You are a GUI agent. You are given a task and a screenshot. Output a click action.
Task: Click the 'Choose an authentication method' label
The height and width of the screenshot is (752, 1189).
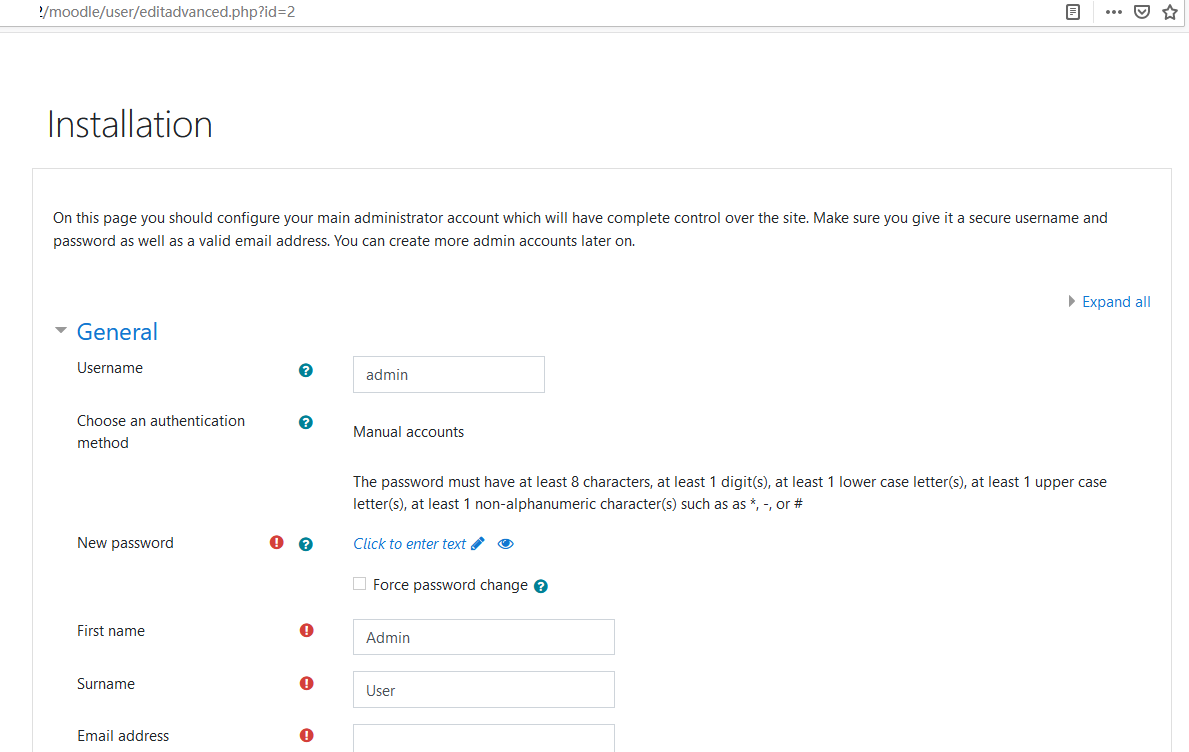[x=161, y=431]
